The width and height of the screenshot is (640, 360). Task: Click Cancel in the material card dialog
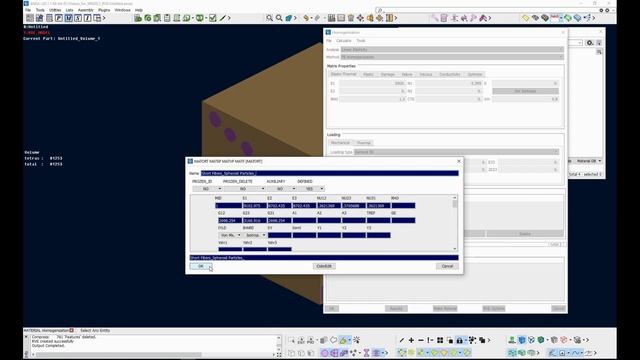tap(447, 266)
